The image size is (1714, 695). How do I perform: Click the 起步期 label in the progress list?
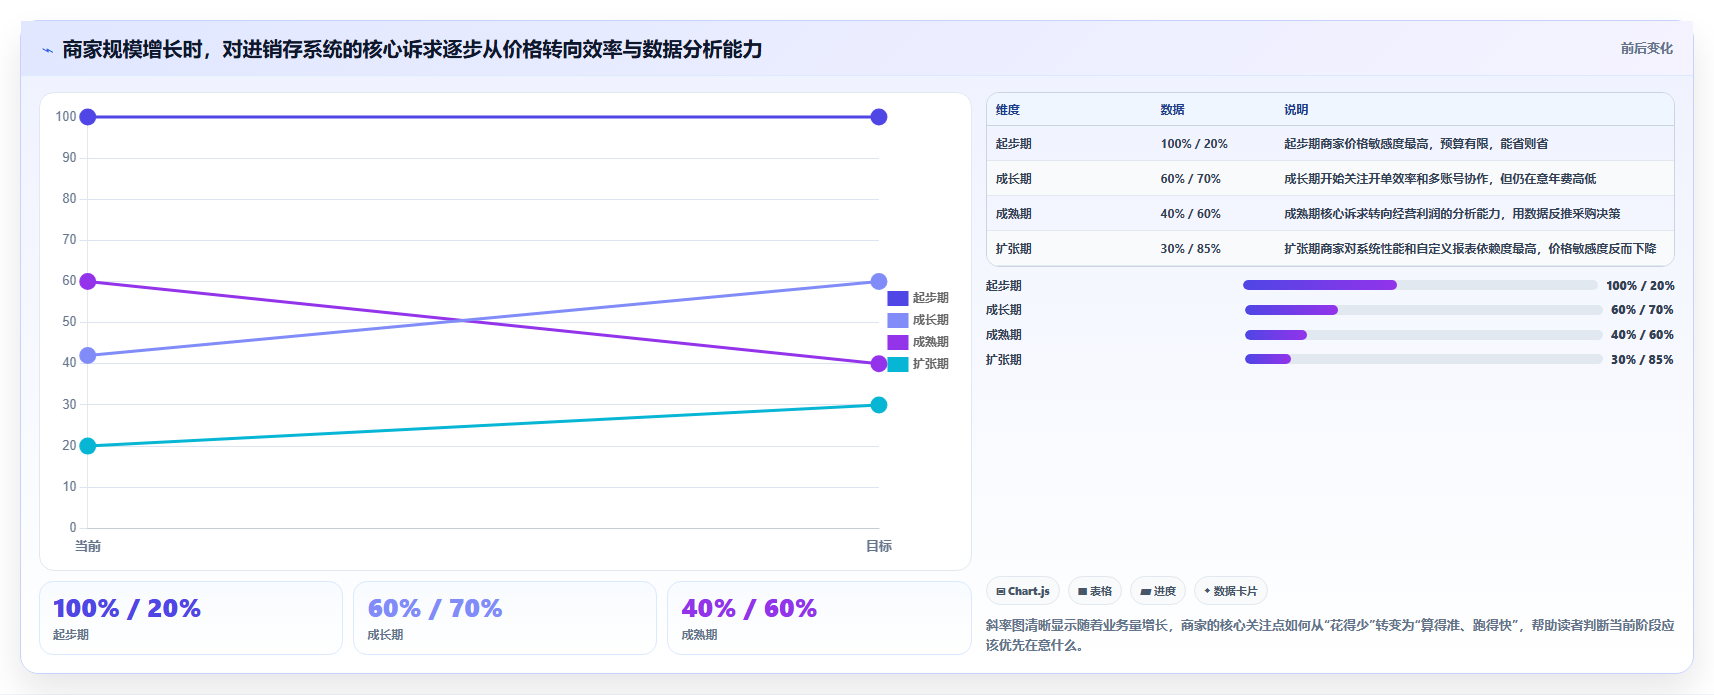(1004, 286)
